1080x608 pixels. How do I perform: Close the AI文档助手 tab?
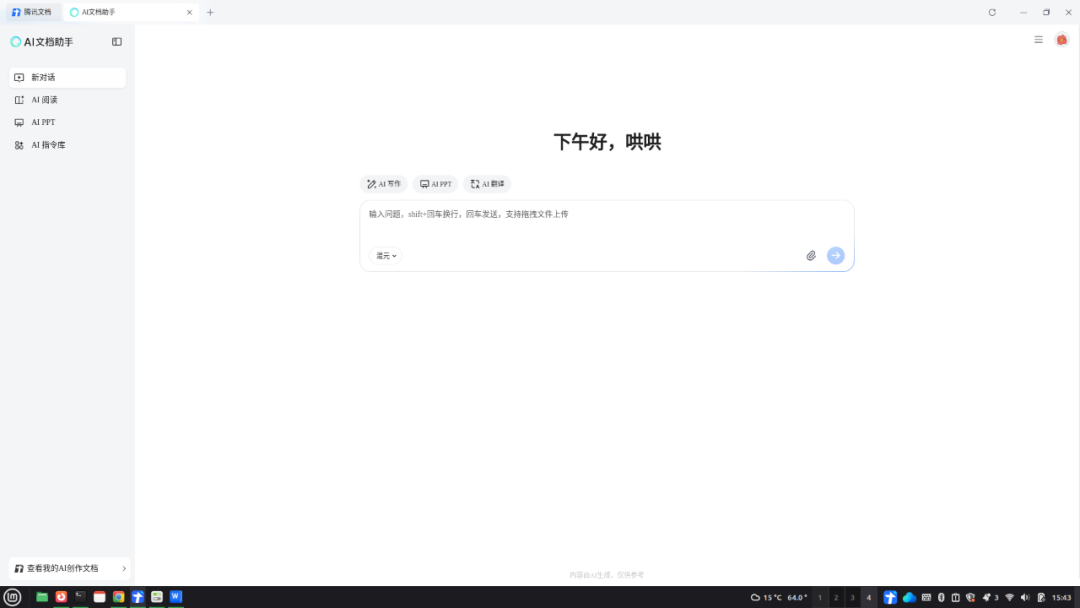(x=189, y=12)
